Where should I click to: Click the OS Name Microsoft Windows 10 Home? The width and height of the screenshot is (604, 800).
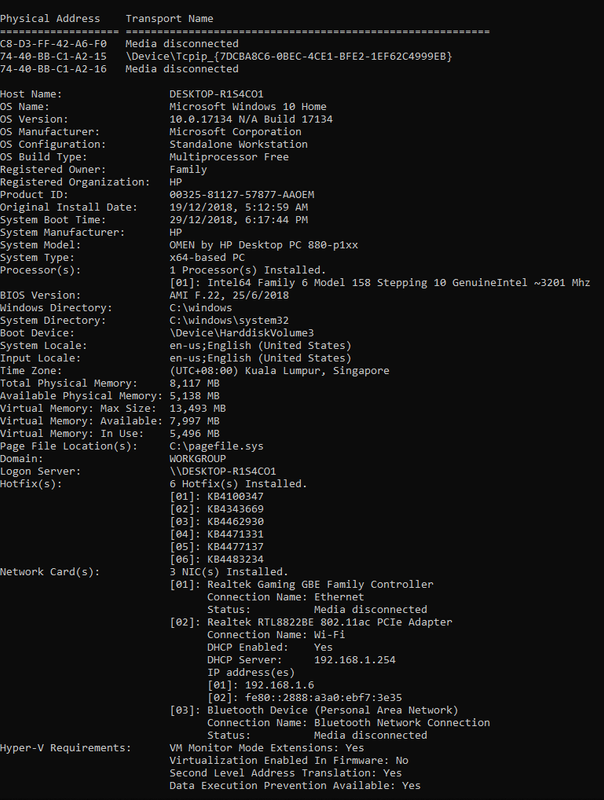pyautogui.click(x=248, y=107)
